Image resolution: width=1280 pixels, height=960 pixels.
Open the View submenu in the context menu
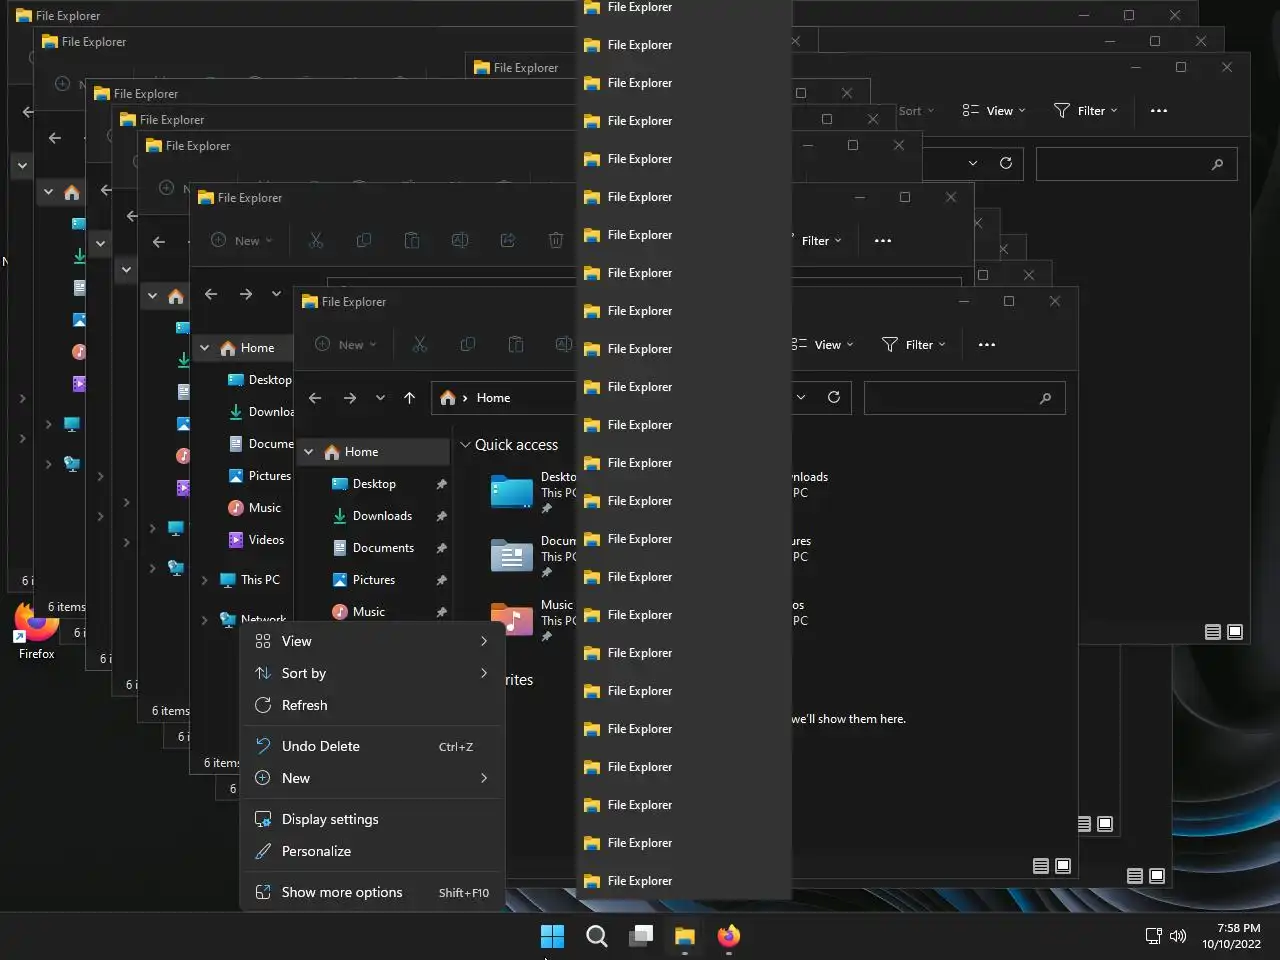tap(372, 641)
